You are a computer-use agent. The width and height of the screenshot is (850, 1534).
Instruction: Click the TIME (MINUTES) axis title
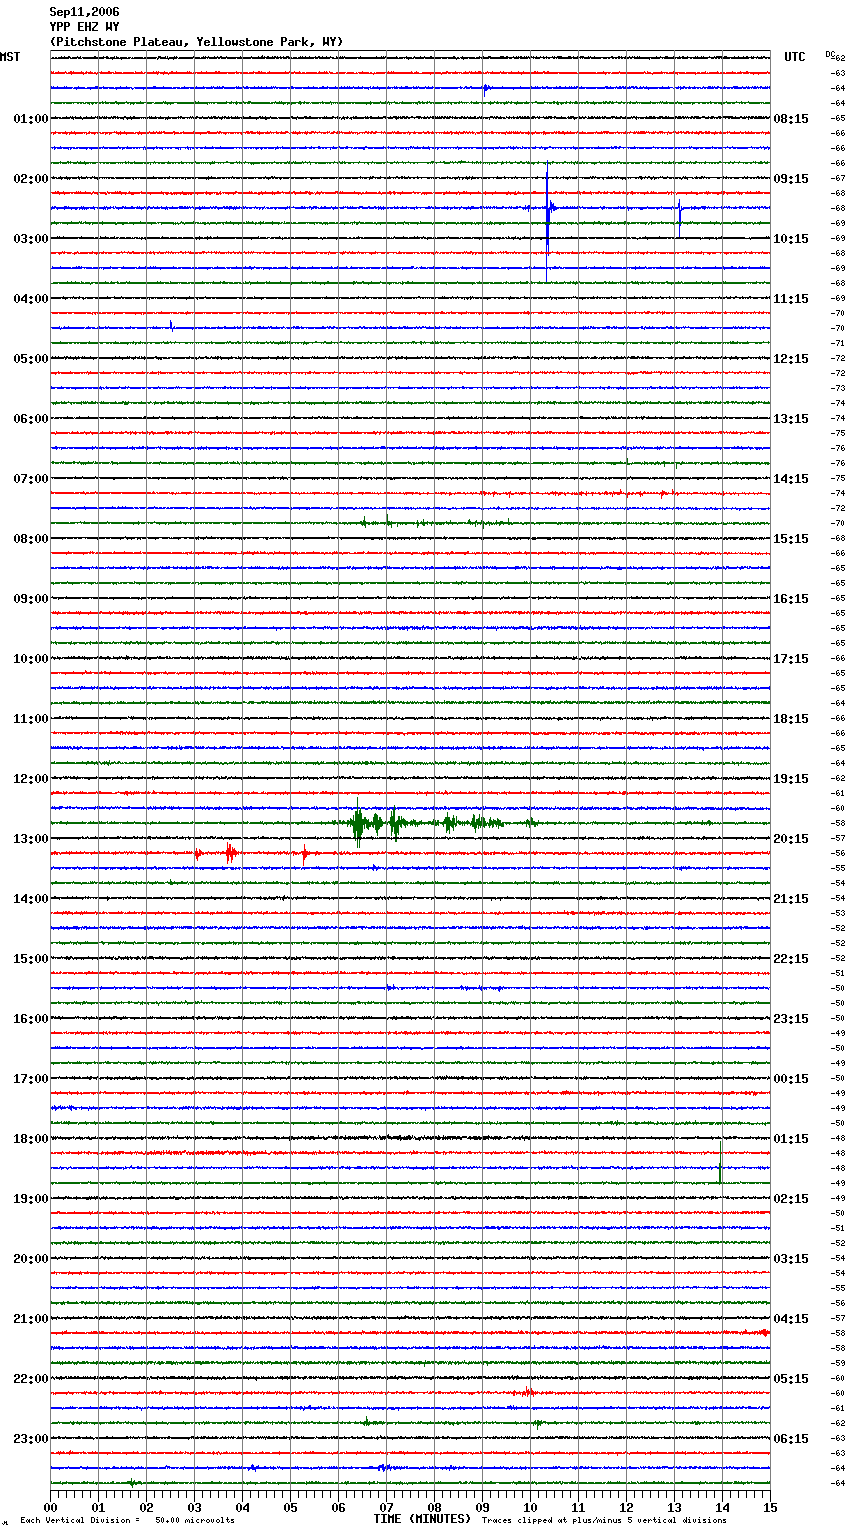coord(422,1519)
